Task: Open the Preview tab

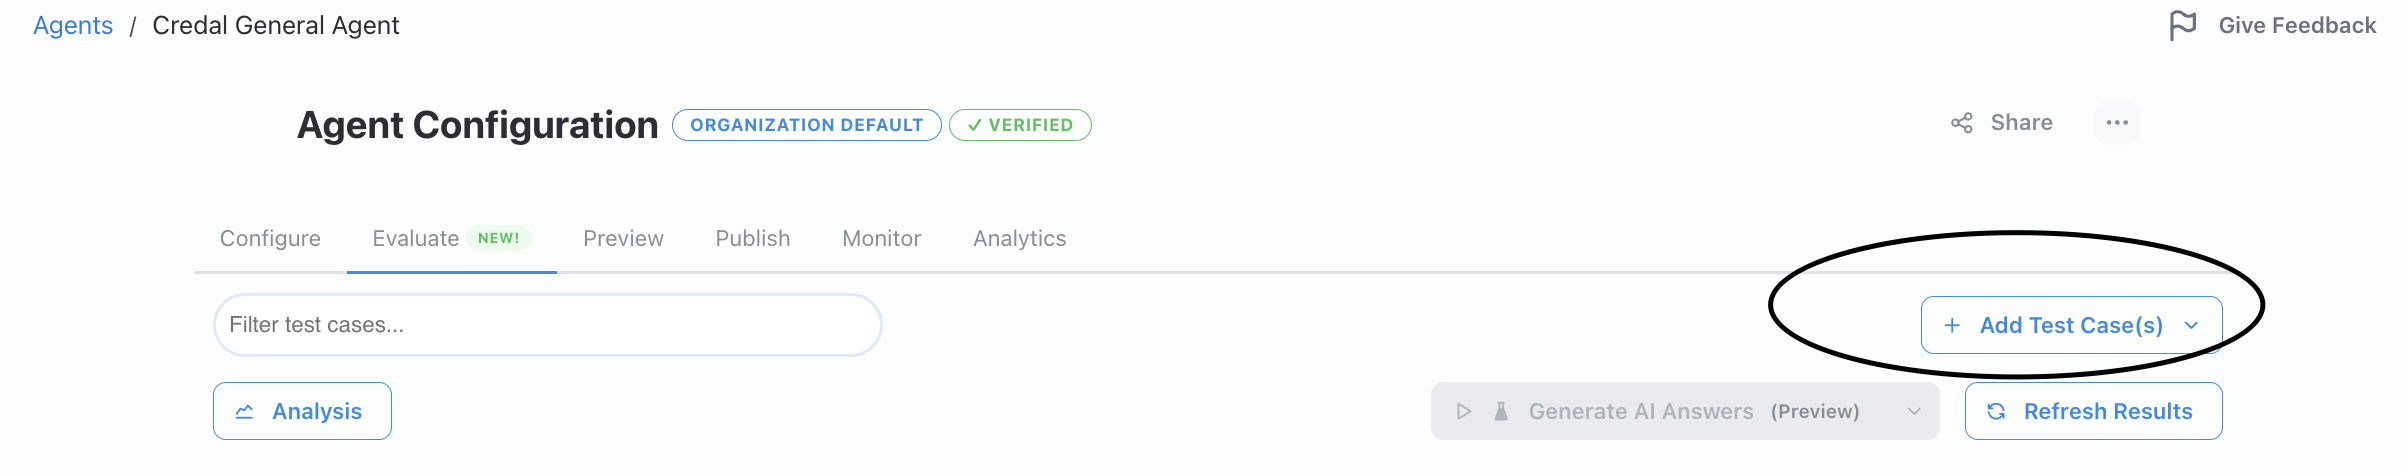Action: click(x=623, y=239)
